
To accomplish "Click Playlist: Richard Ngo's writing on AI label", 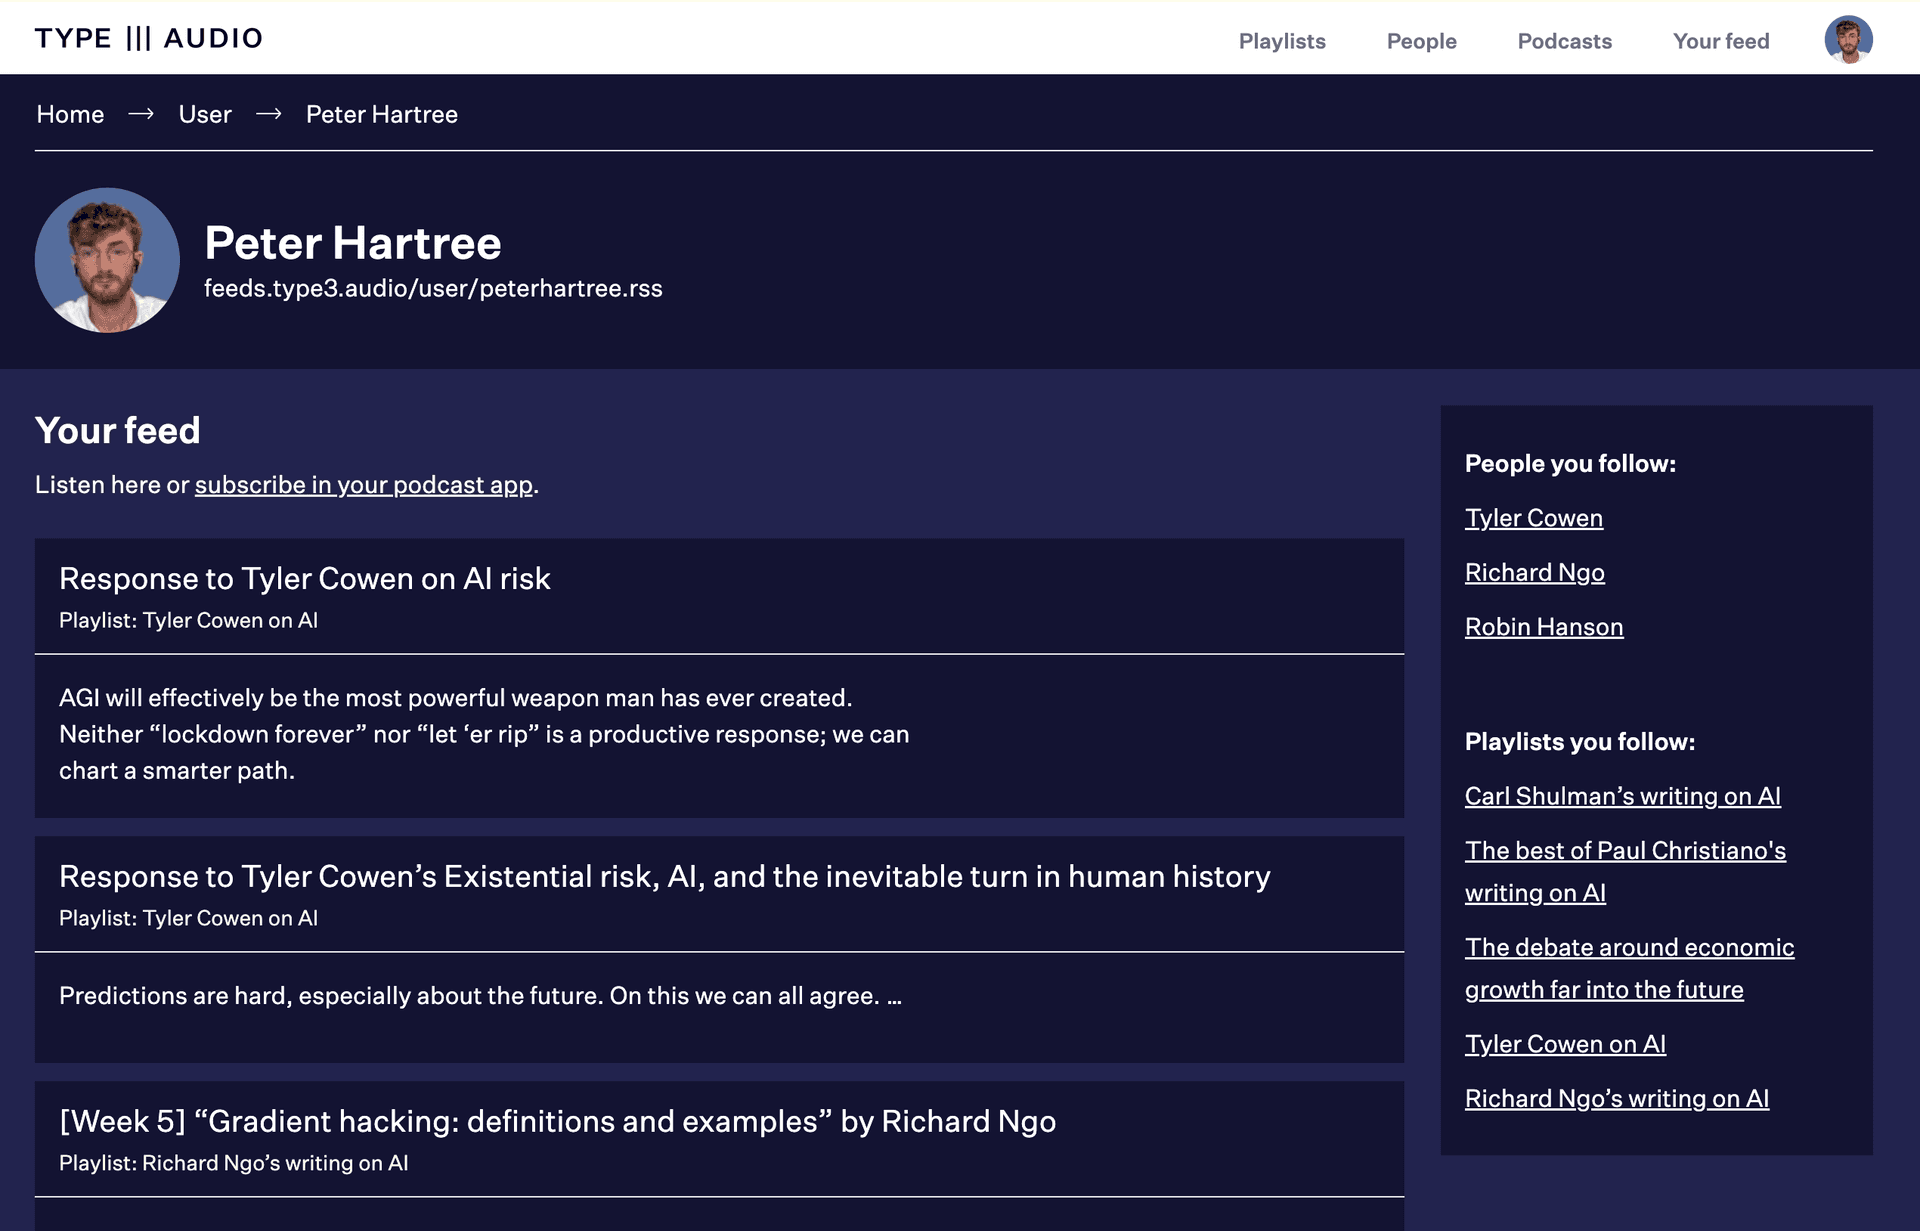I will pyautogui.click(x=234, y=1163).
